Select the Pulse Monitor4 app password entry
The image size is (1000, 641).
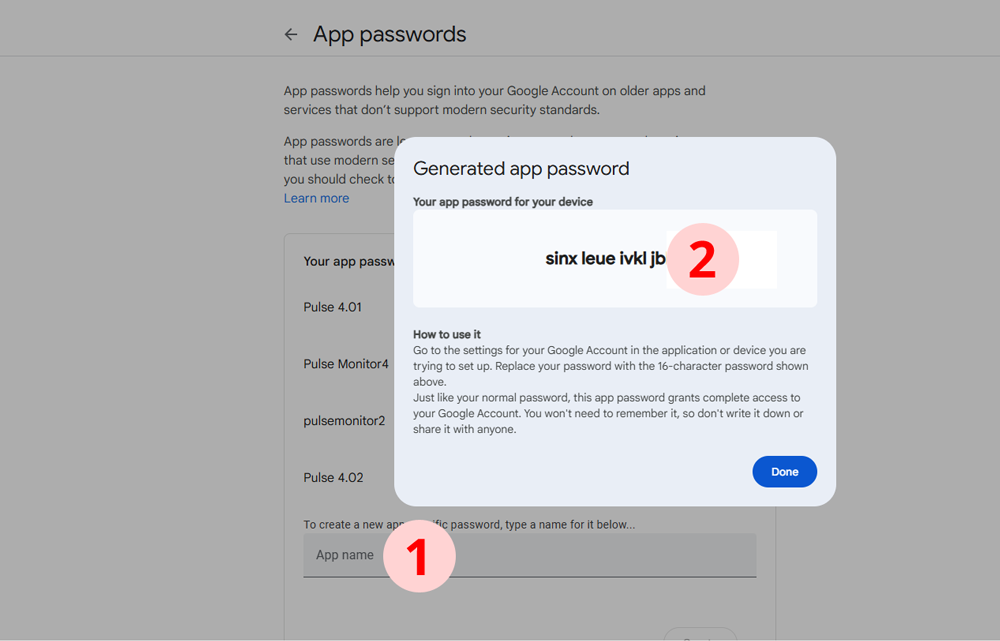[x=346, y=364]
